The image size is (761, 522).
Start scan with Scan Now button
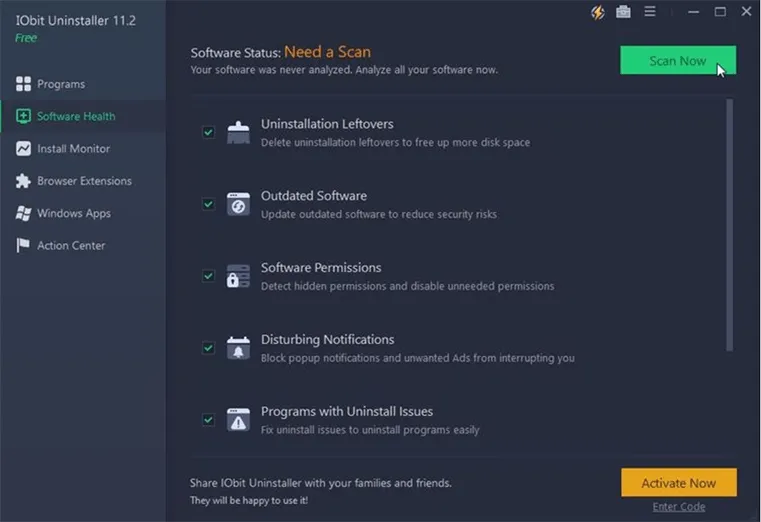click(x=677, y=61)
